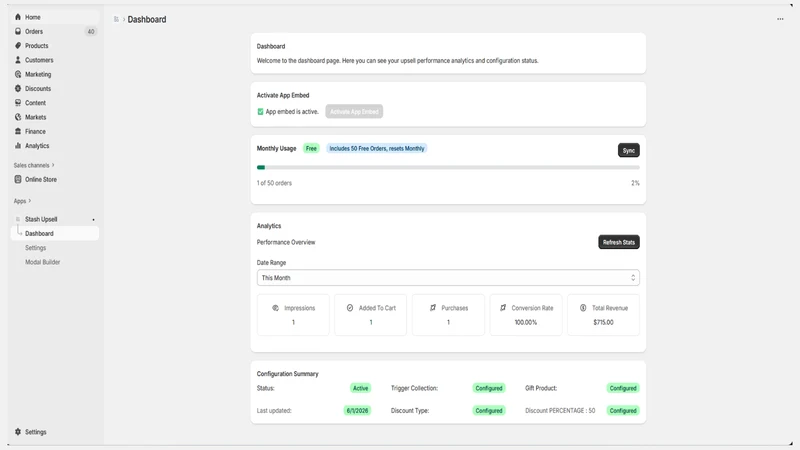Open Stash Upsell Settings subpage
800x450 pixels.
36,247
